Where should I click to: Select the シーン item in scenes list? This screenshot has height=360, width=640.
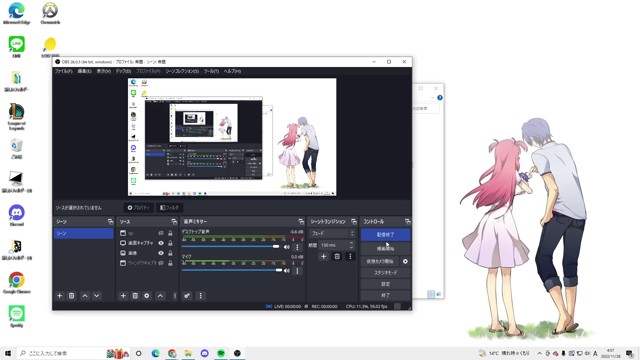pos(84,233)
